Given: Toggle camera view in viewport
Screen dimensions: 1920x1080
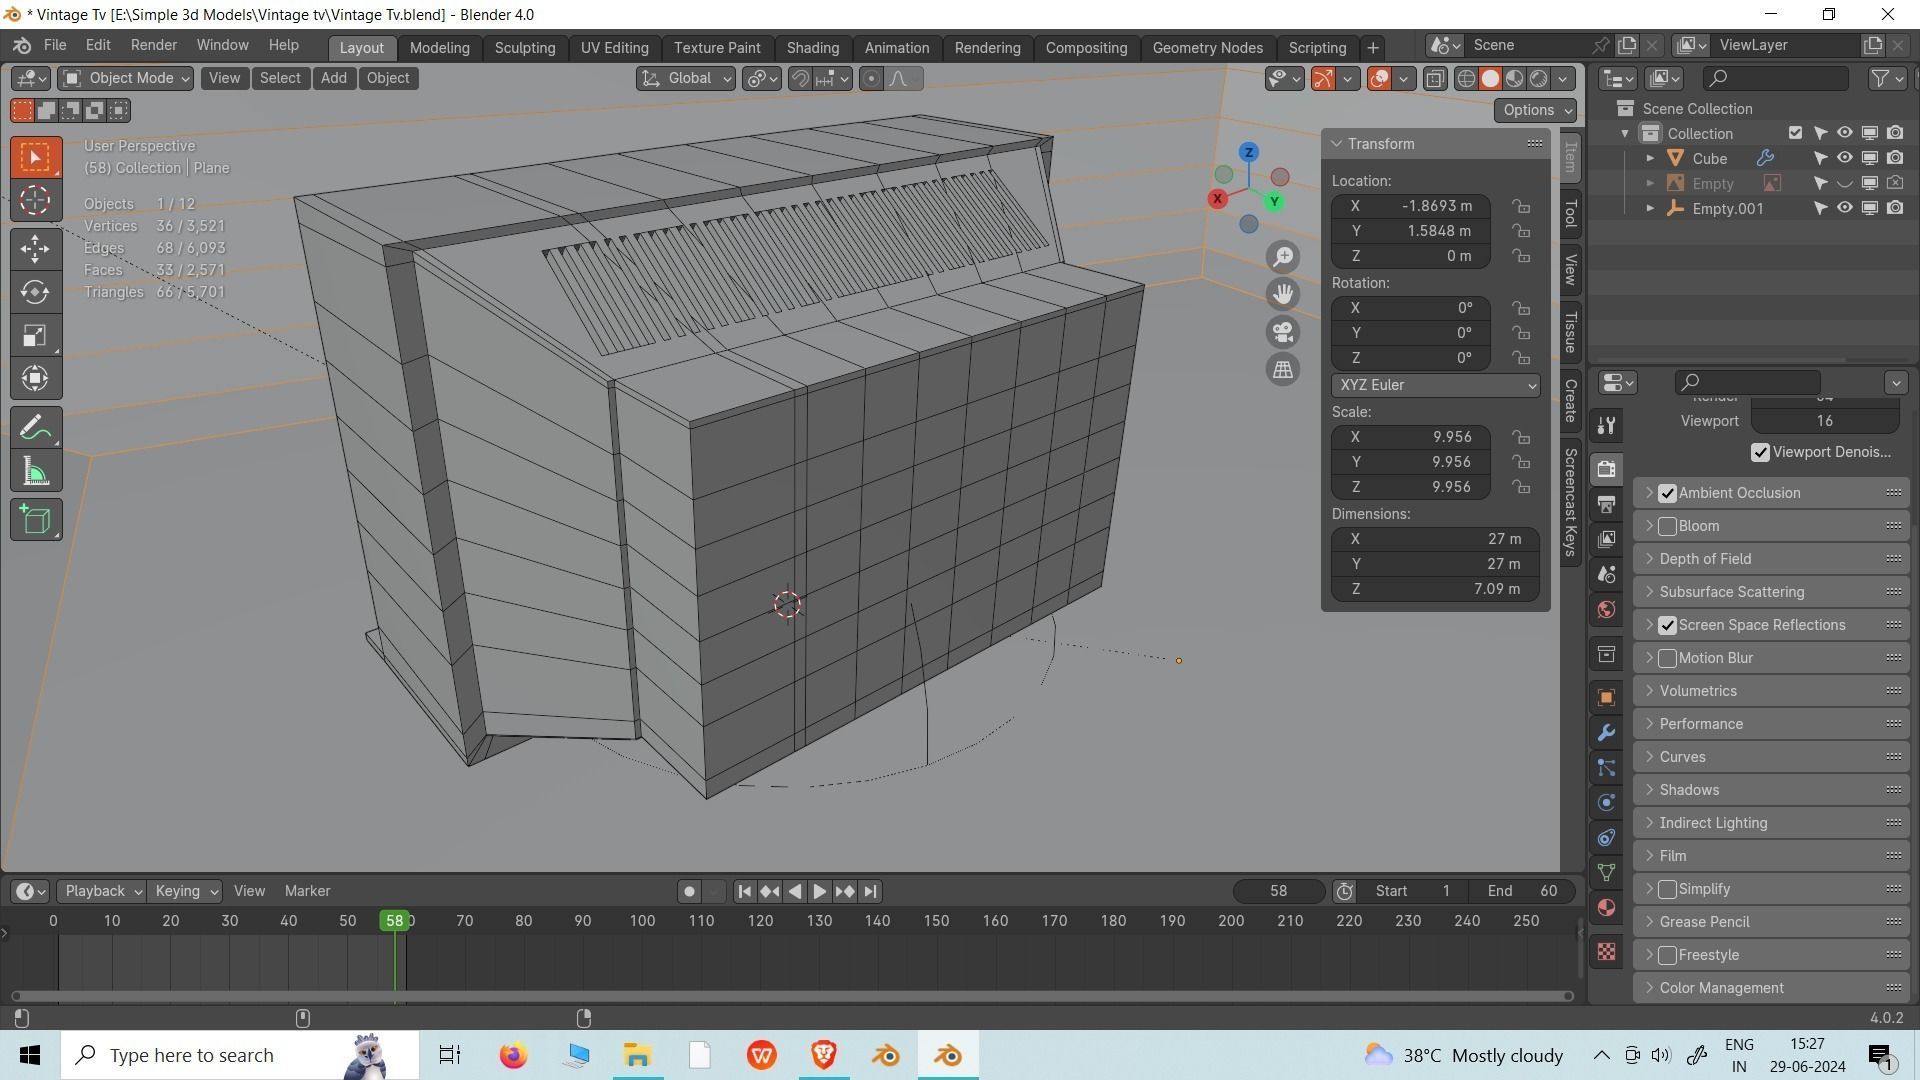Looking at the screenshot, I should (1283, 332).
